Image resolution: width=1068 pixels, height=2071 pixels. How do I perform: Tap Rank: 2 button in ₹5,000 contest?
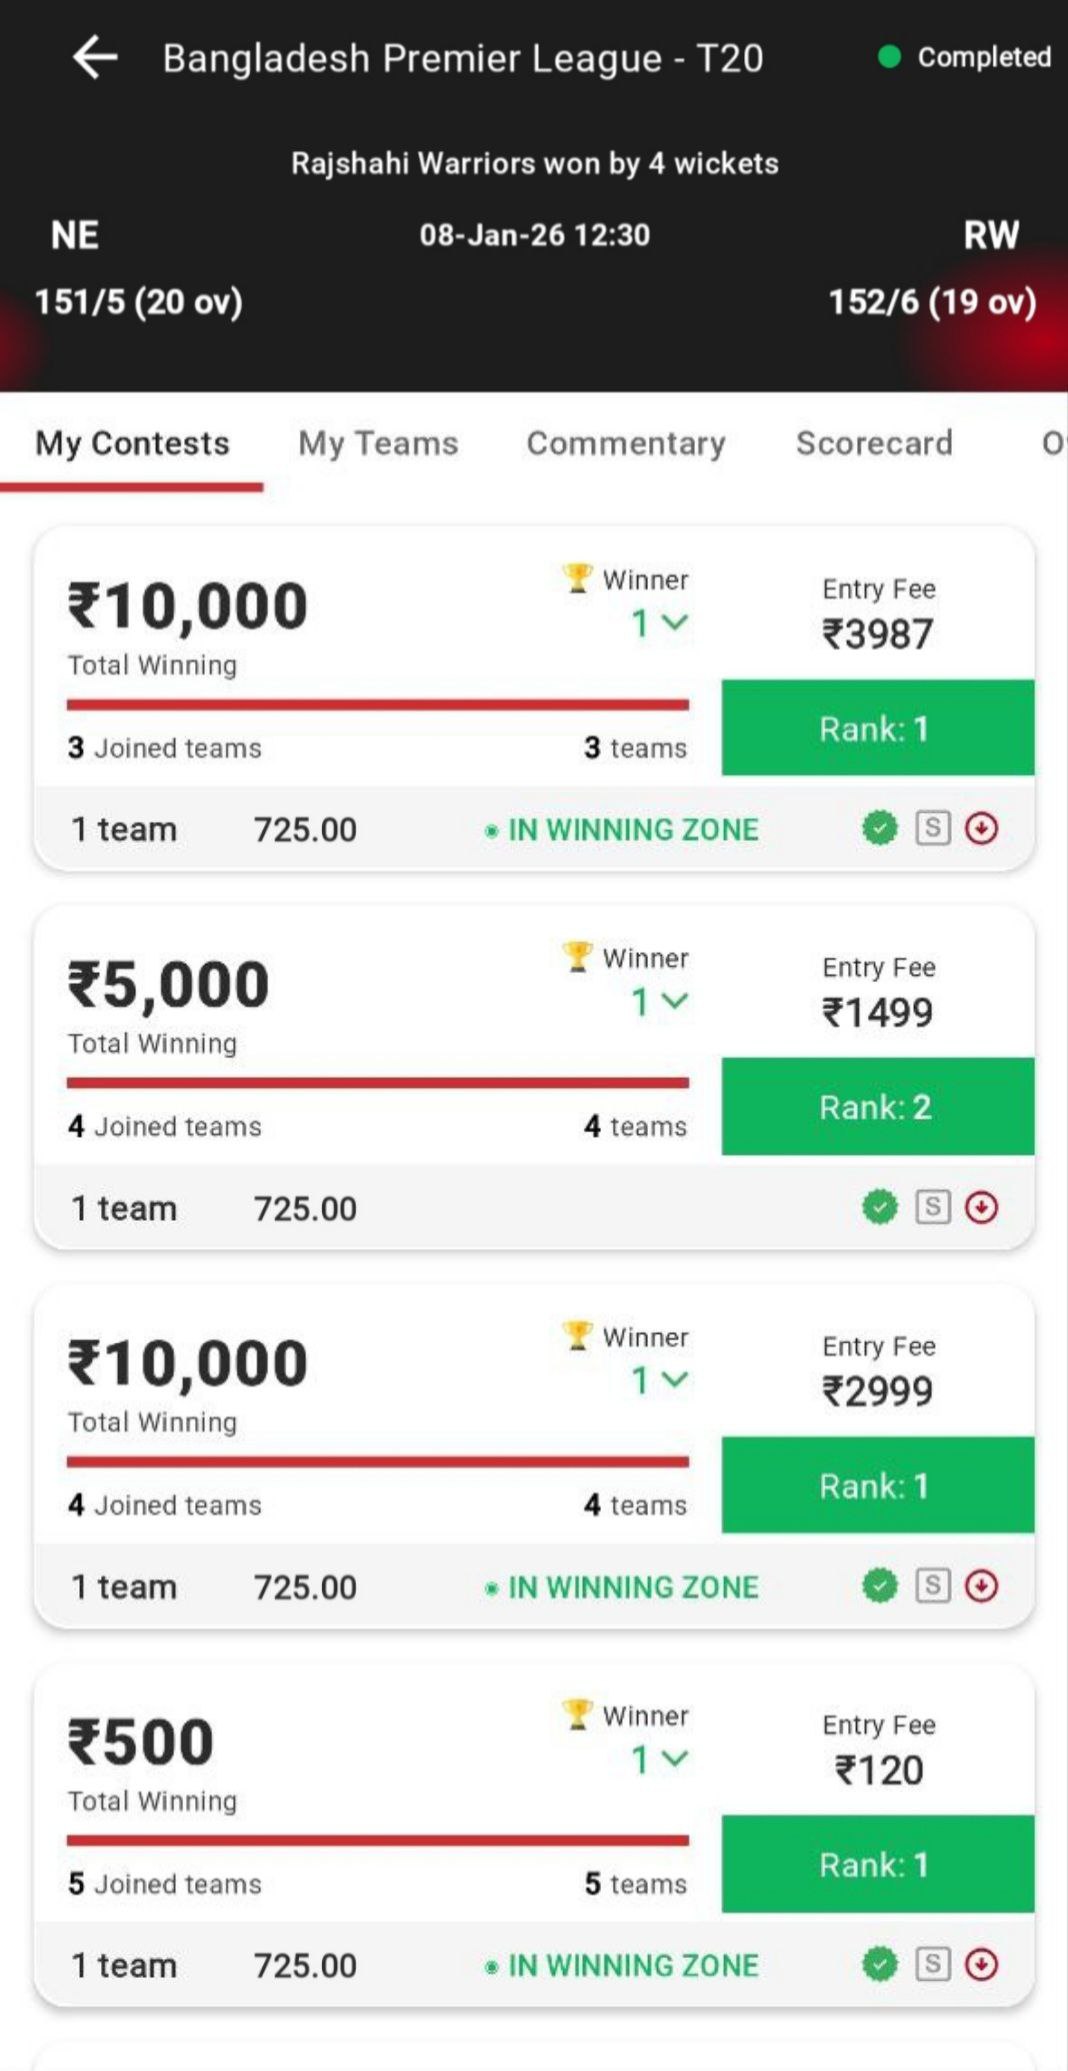coord(877,1106)
